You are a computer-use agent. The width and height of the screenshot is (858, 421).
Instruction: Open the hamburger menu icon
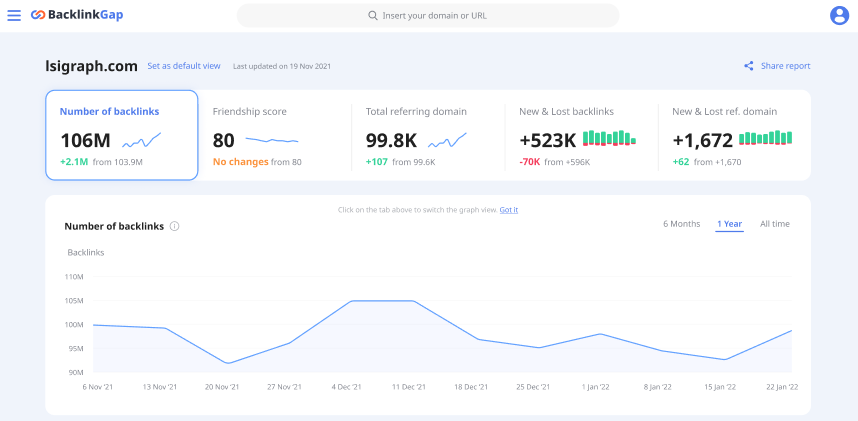(14, 15)
